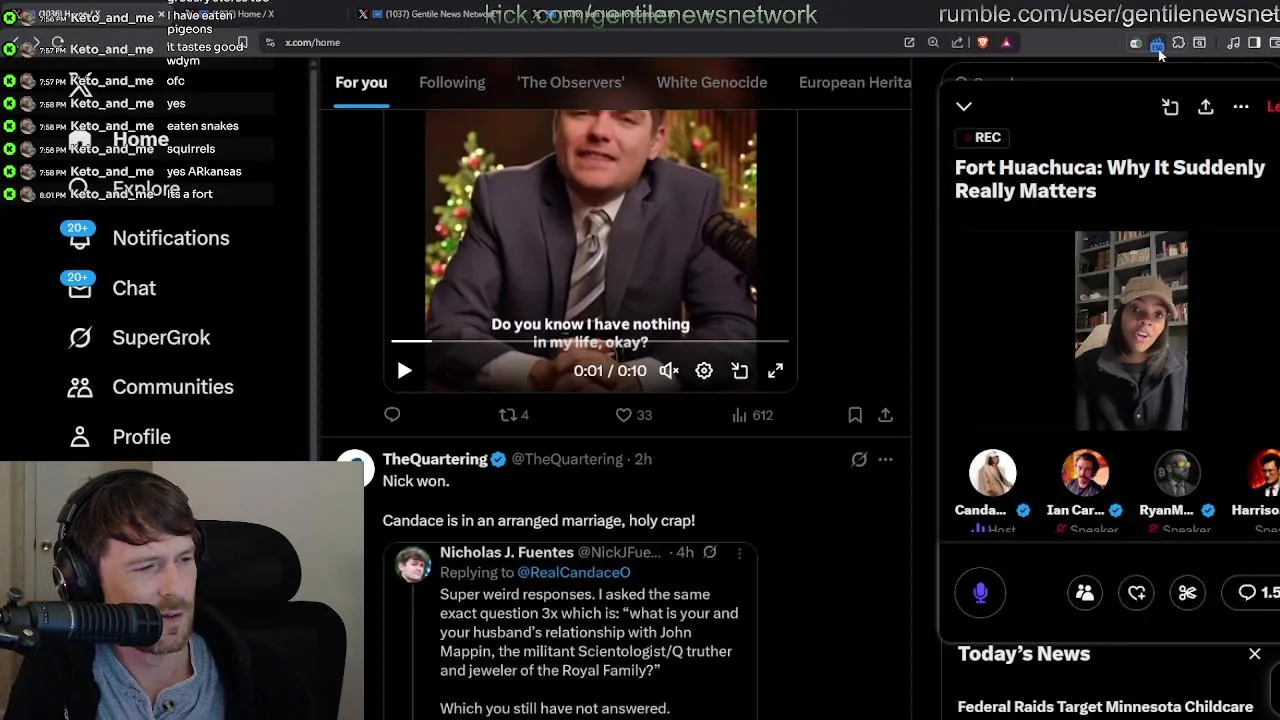The image size is (1280, 720).
Task: Click the Leave button in Space
Action: pos(1273,107)
